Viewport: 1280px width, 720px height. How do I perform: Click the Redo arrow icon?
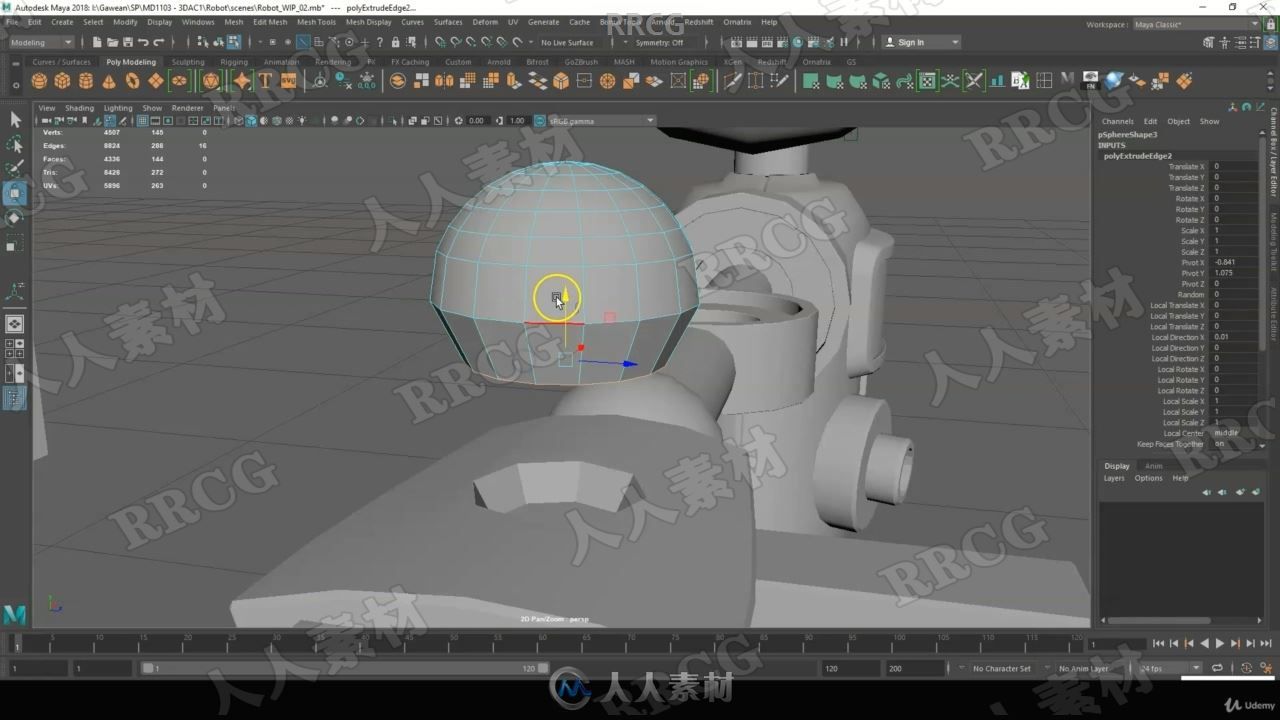(x=159, y=42)
